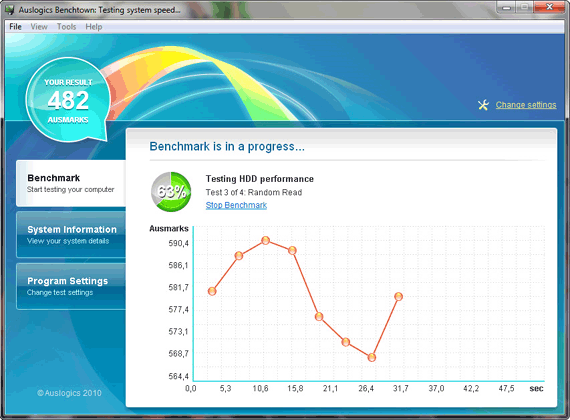Click the Stop Benchmark link
The height and width of the screenshot is (420, 570).
tap(236, 205)
